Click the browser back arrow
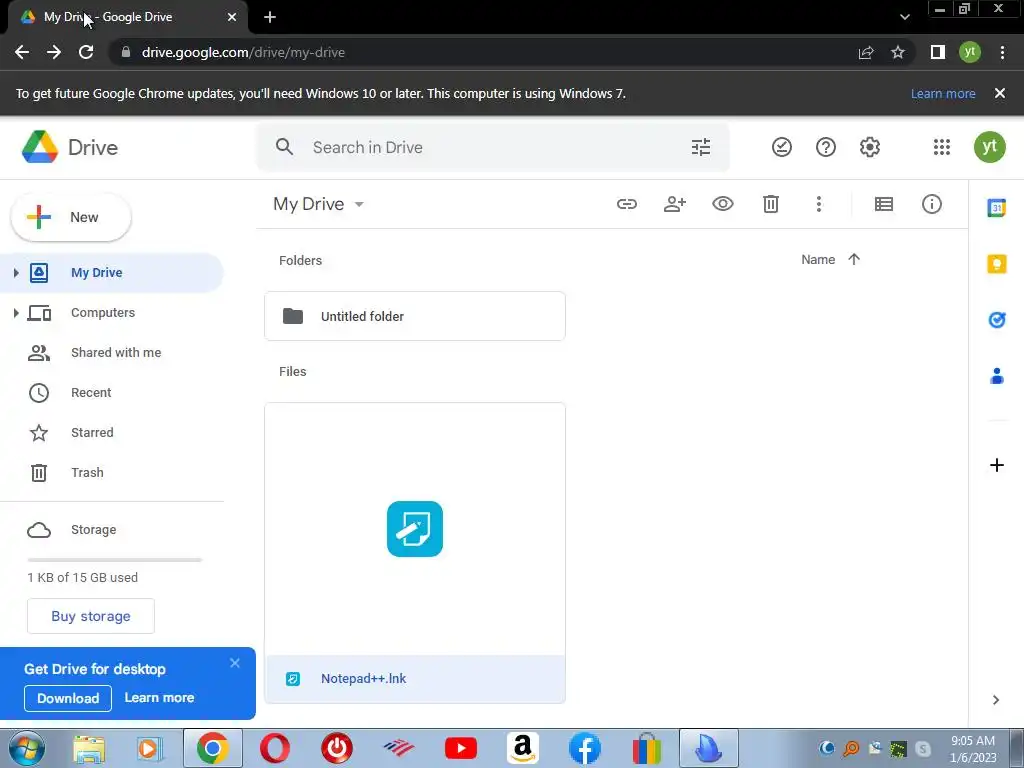The width and height of the screenshot is (1024, 768). (x=22, y=52)
